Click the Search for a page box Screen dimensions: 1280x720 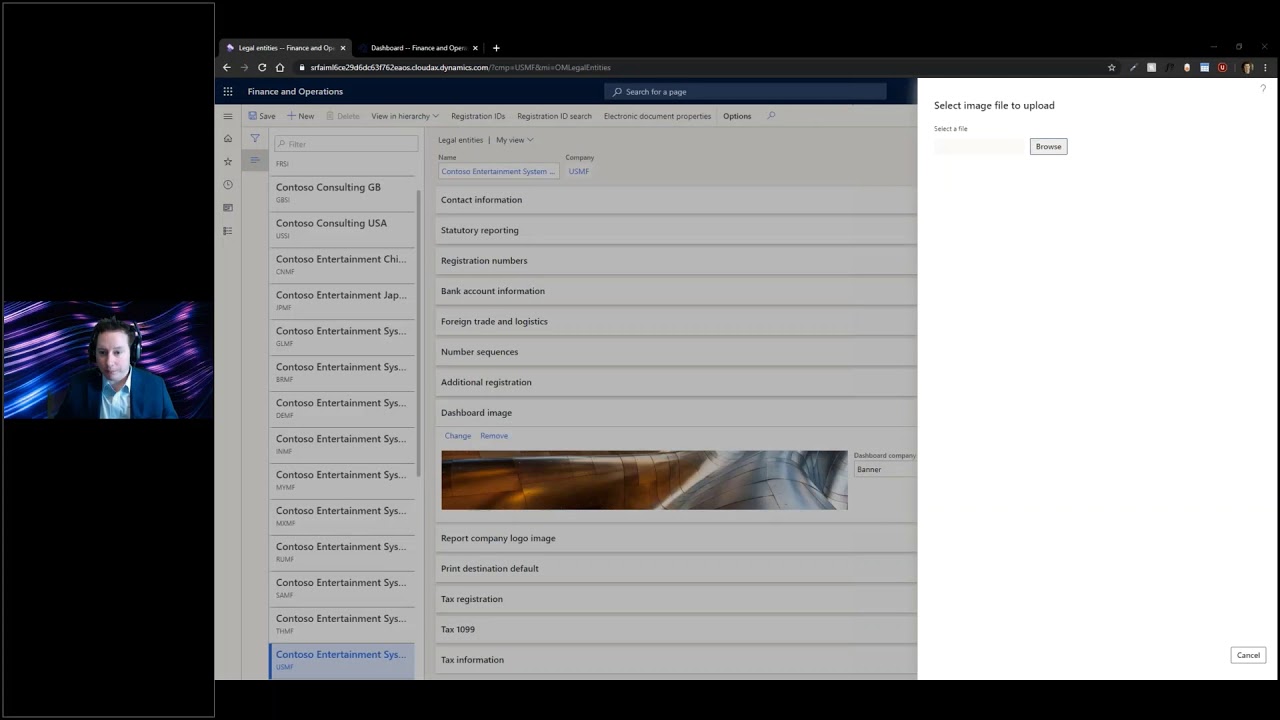(745, 92)
